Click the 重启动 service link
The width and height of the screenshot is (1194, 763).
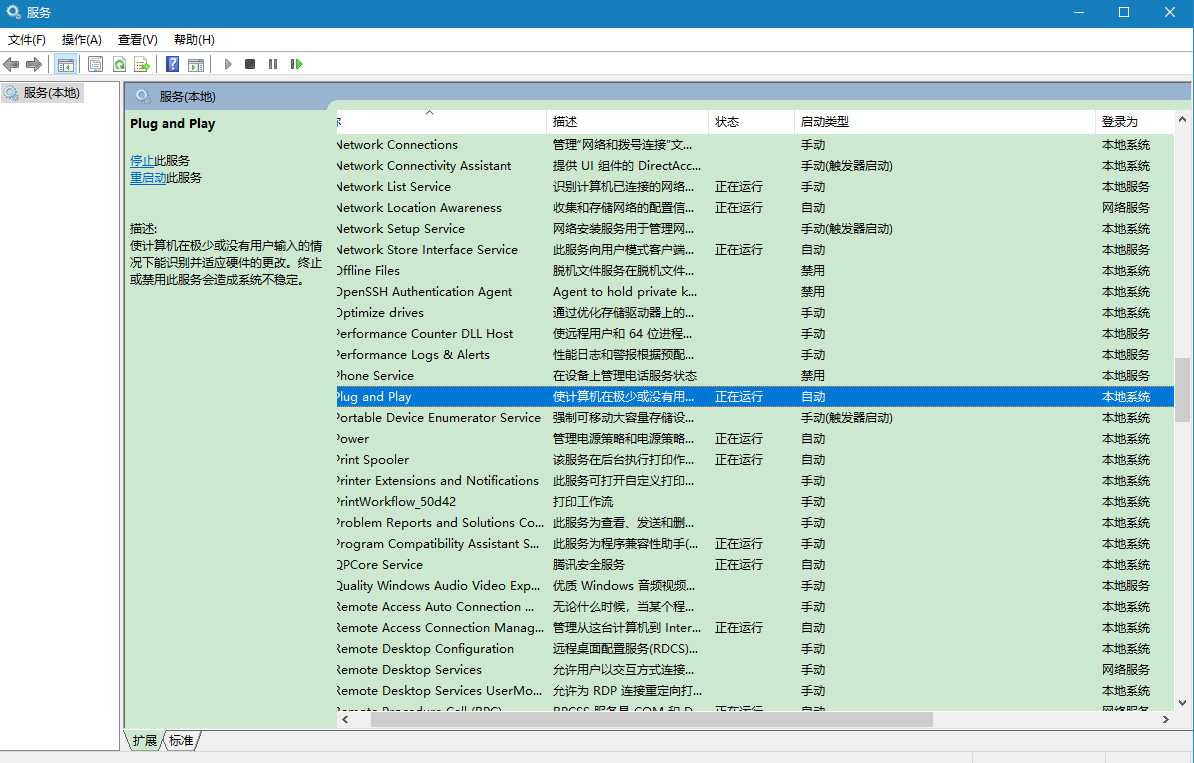click(148, 178)
